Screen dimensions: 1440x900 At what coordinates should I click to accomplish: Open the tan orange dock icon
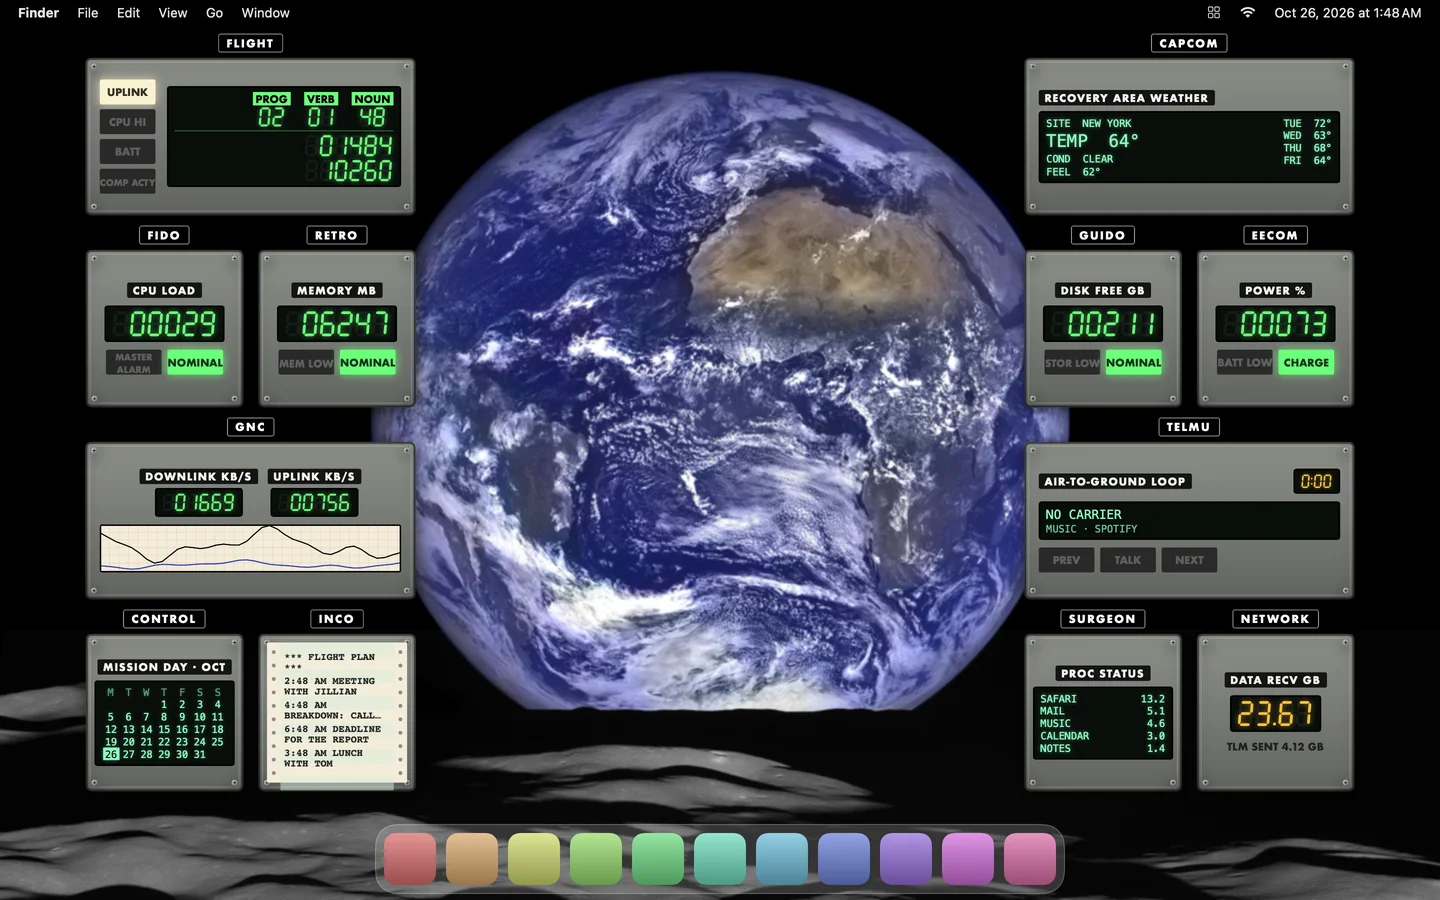[x=472, y=859]
